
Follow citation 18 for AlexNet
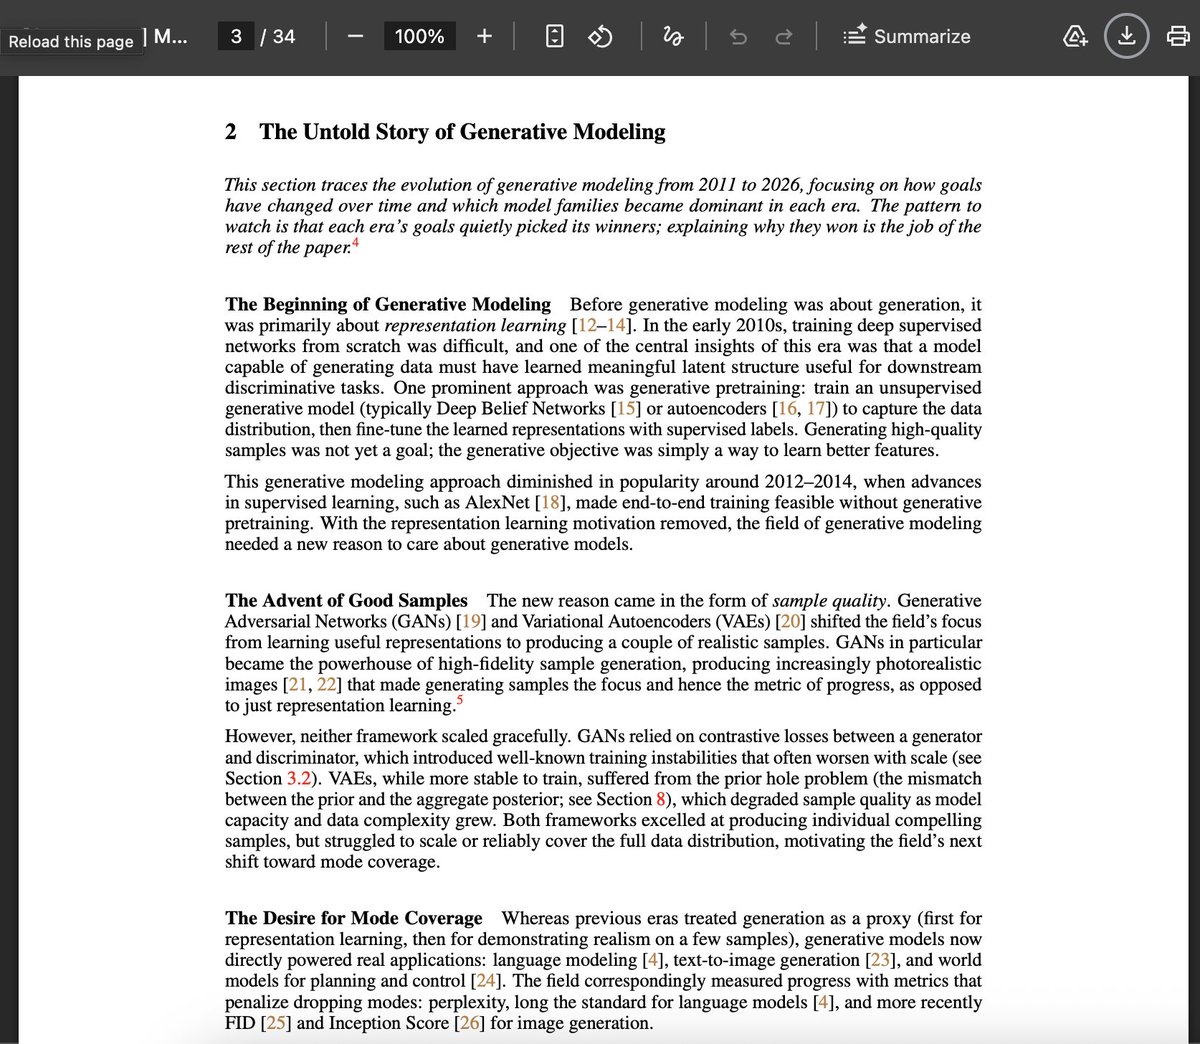tap(550, 502)
